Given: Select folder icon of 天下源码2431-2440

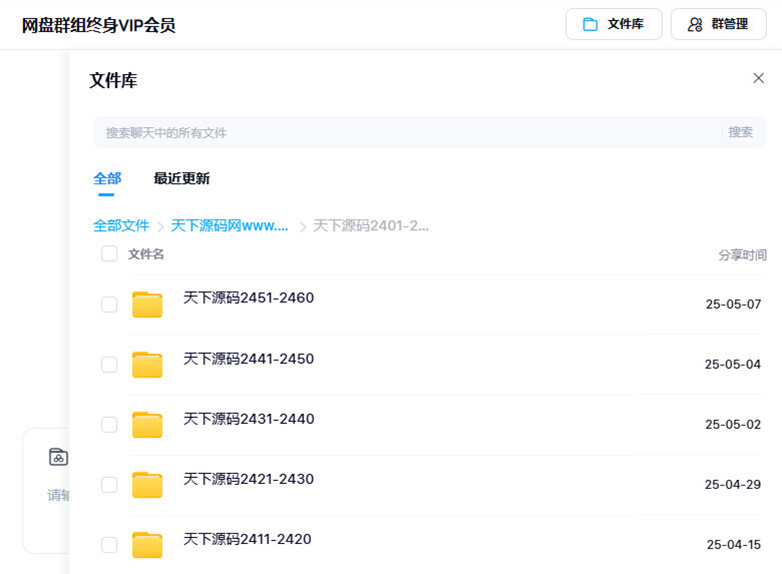Looking at the screenshot, I should point(147,425).
